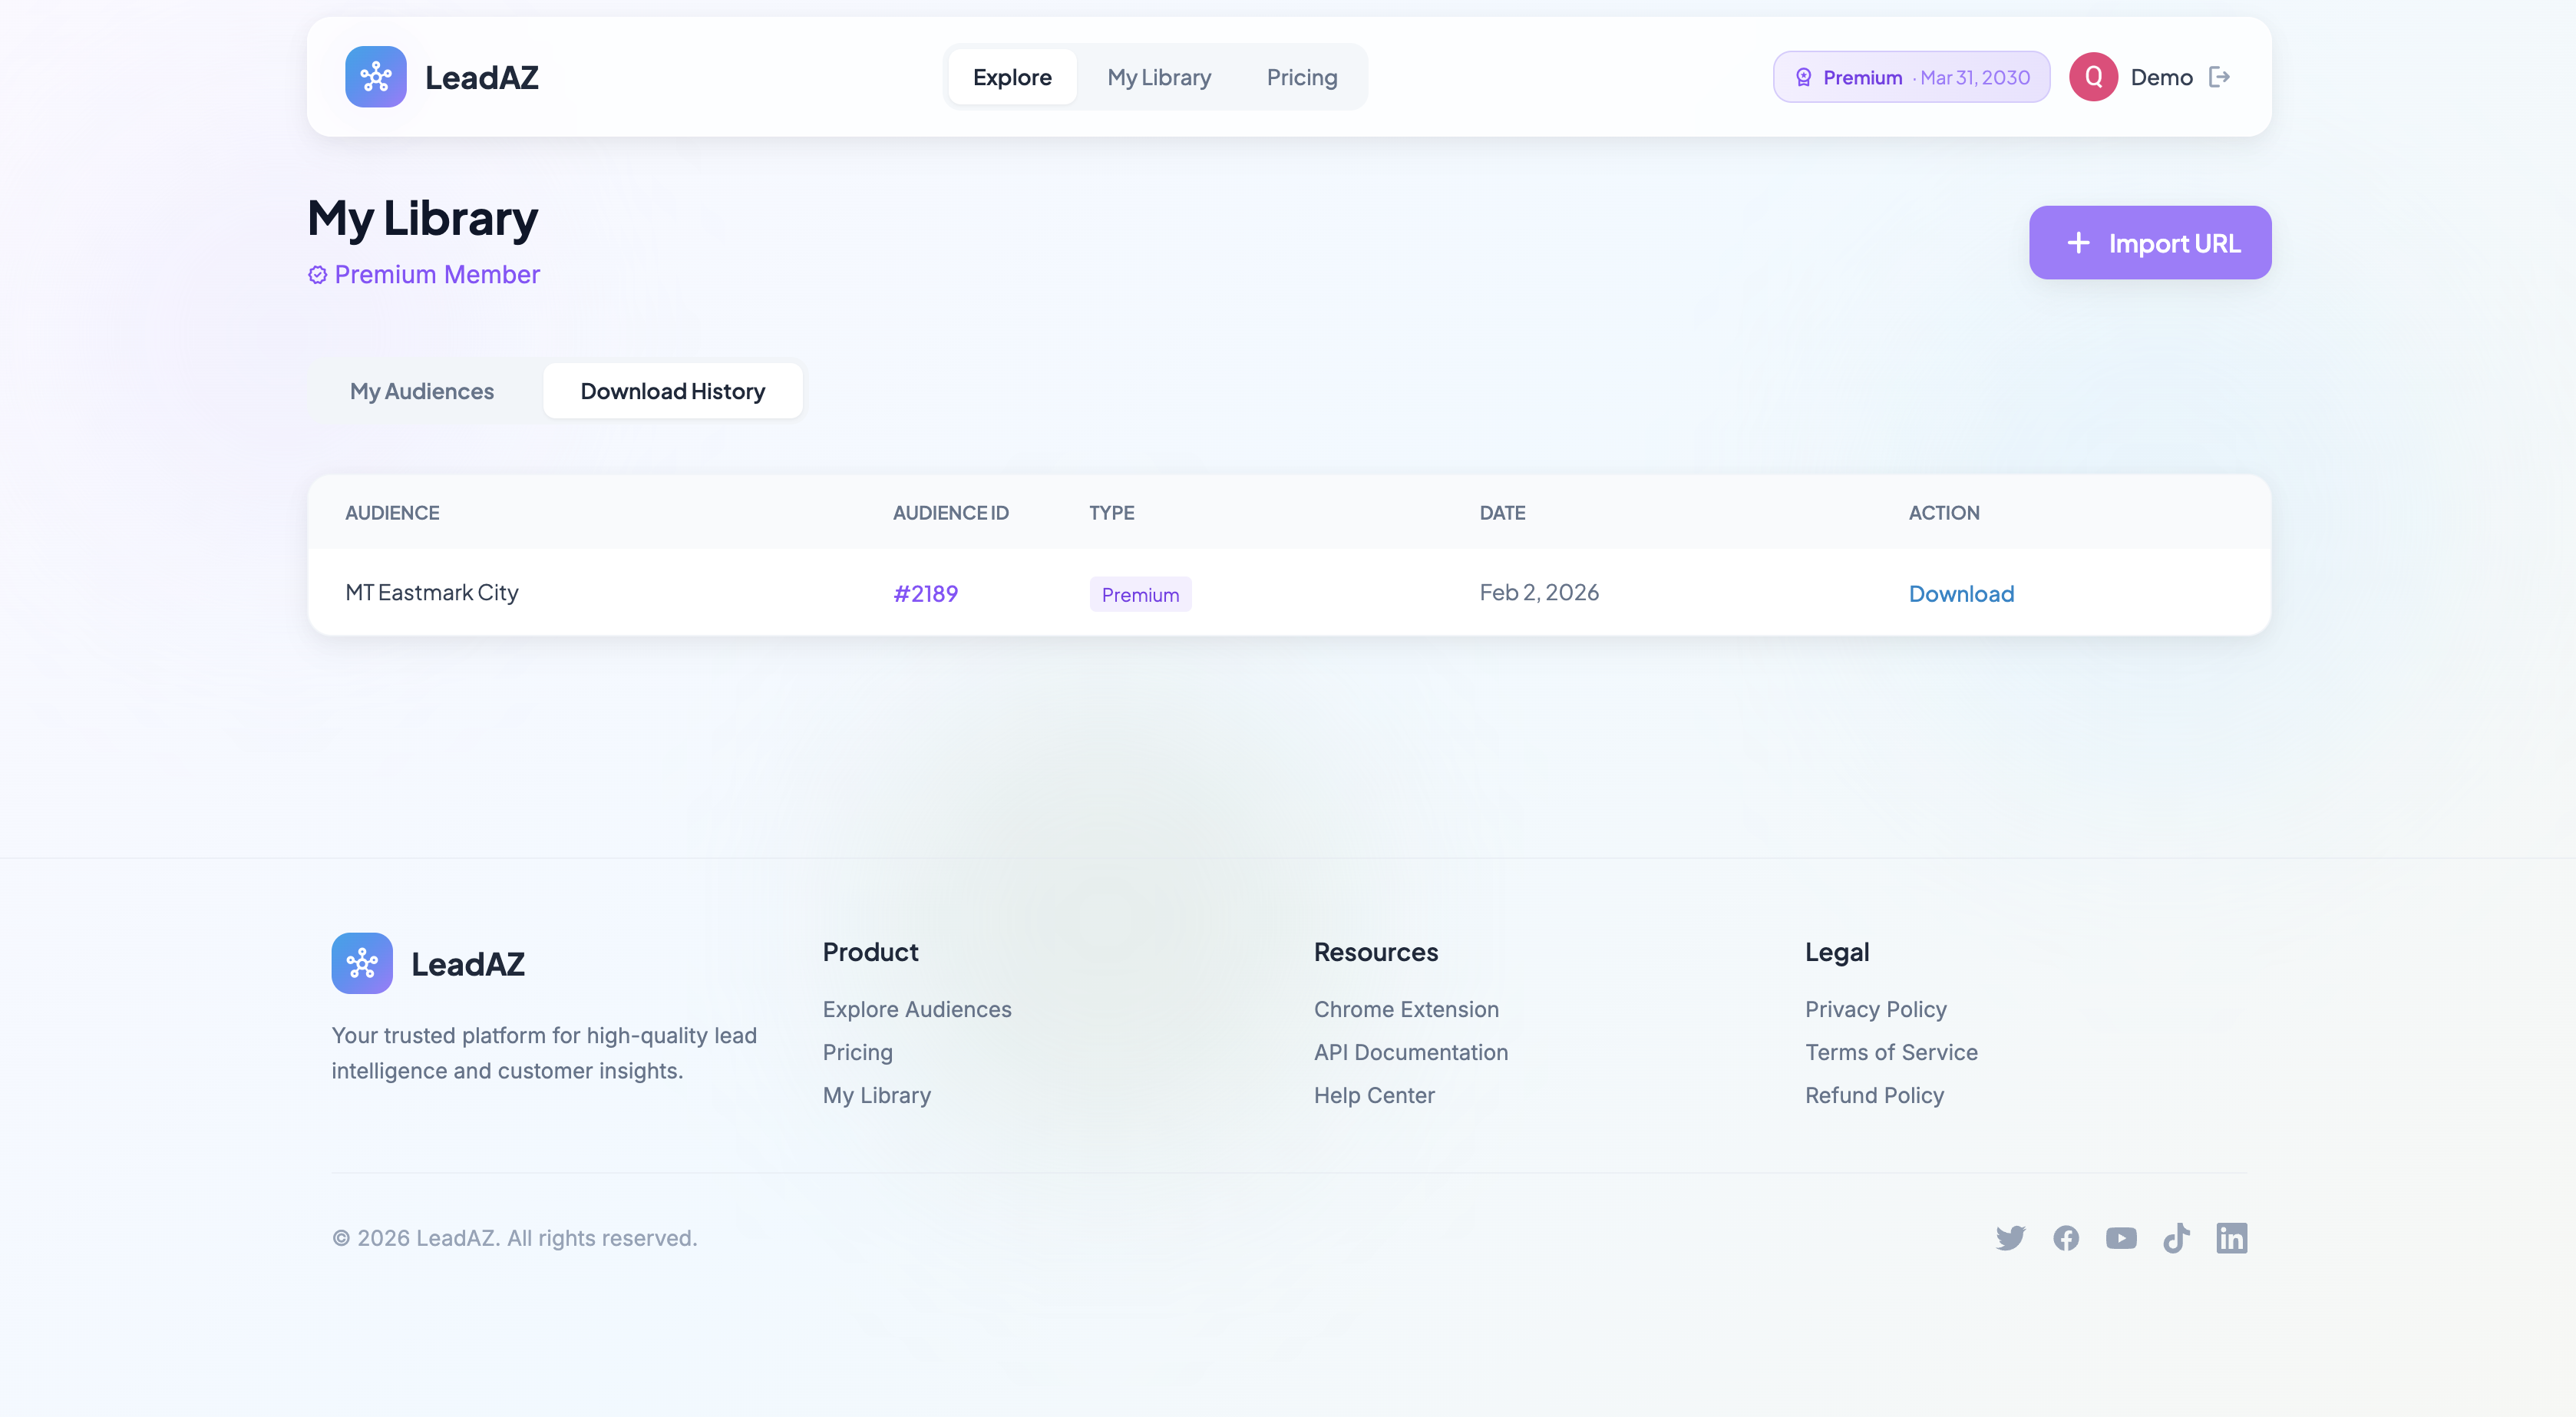Open the TikTok social icon in footer
This screenshot has height=1417, width=2576.
click(2176, 1238)
